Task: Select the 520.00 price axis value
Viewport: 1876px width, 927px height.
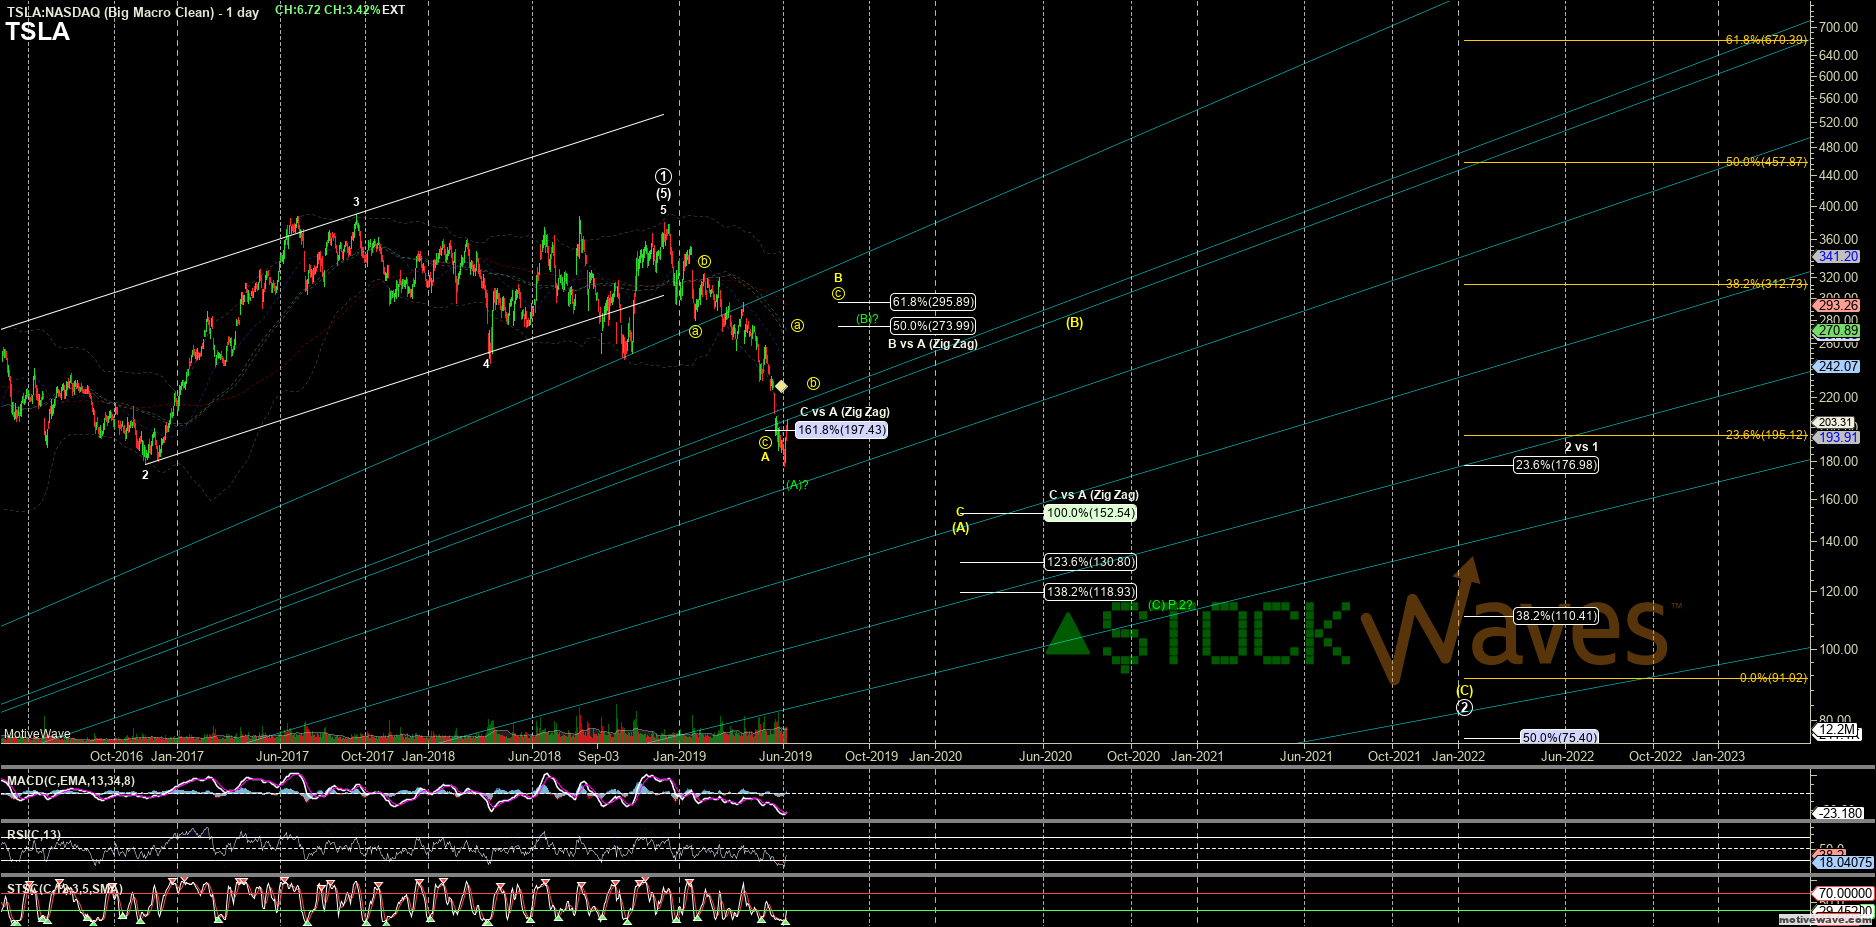Action: click(1839, 122)
